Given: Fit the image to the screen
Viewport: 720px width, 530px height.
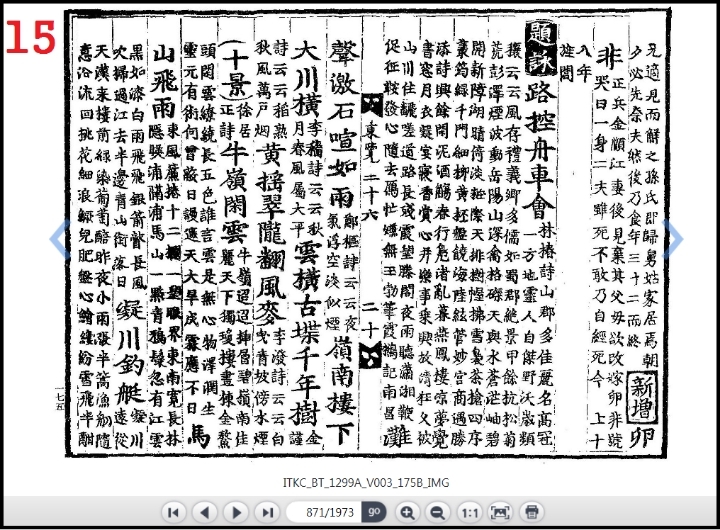Looking at the screenshot, I should point(501,512).
